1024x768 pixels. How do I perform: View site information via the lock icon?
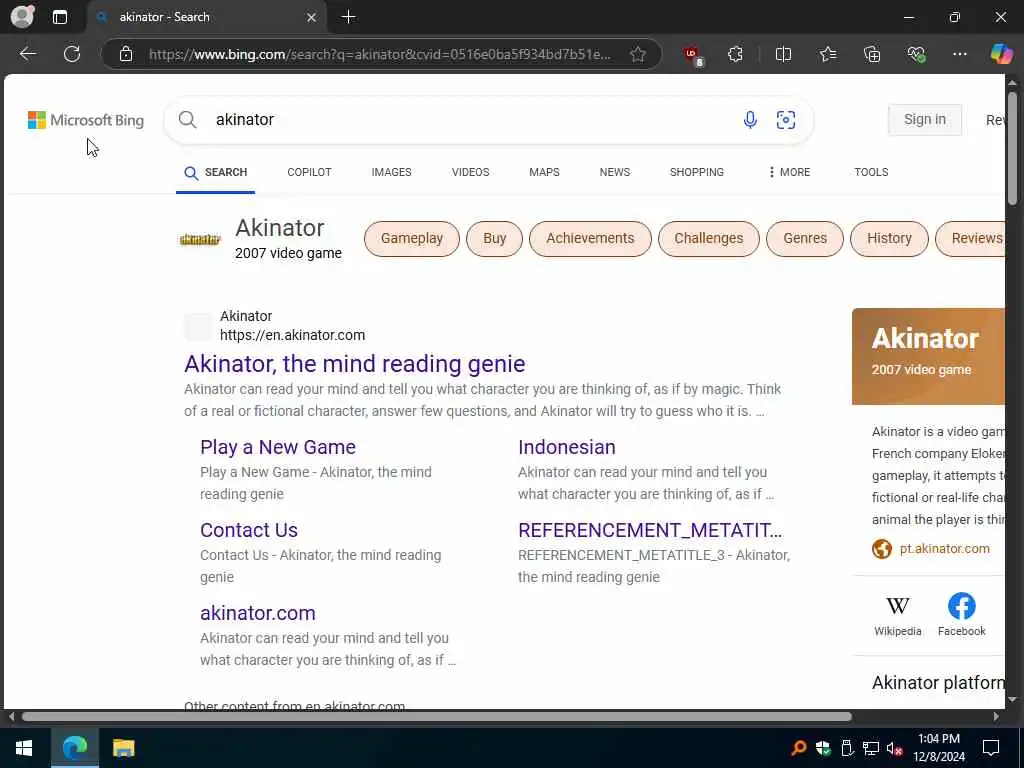click(126, 54)
